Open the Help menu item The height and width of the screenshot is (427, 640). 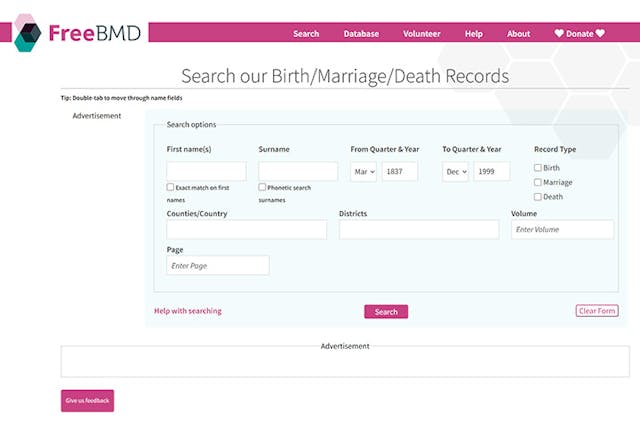click(x=474, y=34)
